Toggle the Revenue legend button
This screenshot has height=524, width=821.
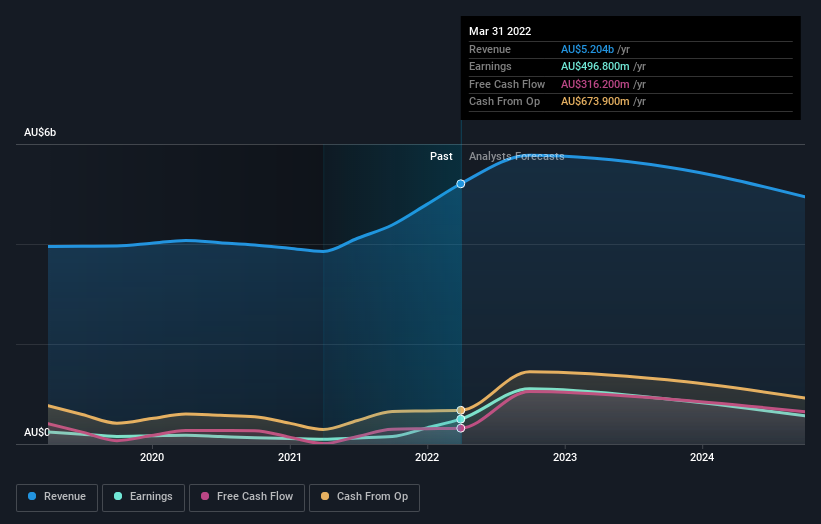click(57, 497)
